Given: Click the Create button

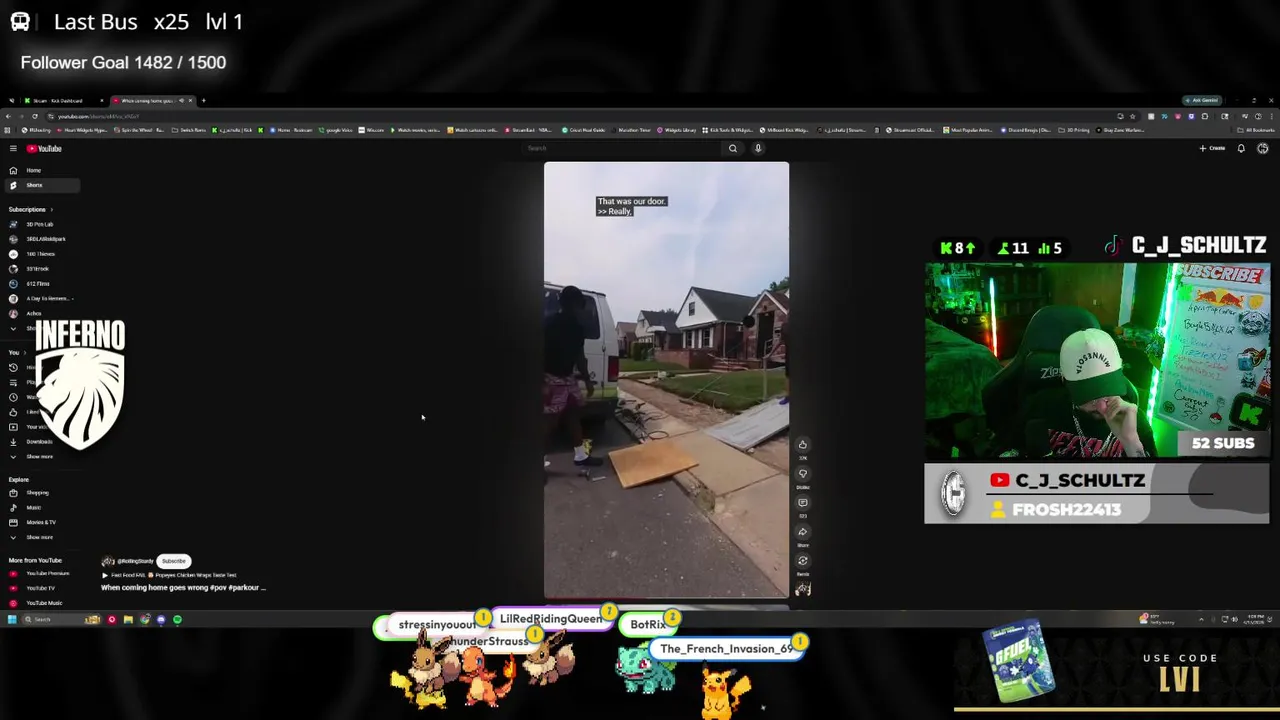Looking at the screenshot, I should tap(1212, 148).
